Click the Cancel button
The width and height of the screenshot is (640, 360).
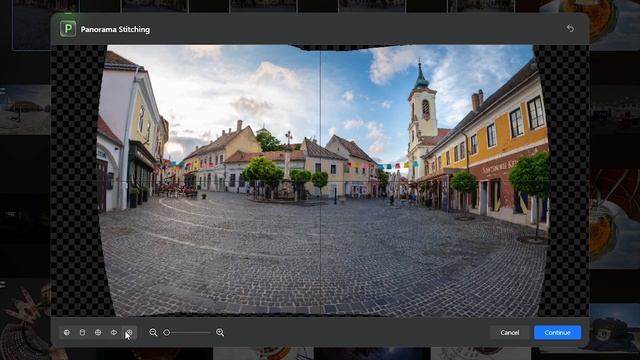click(510, 333)
